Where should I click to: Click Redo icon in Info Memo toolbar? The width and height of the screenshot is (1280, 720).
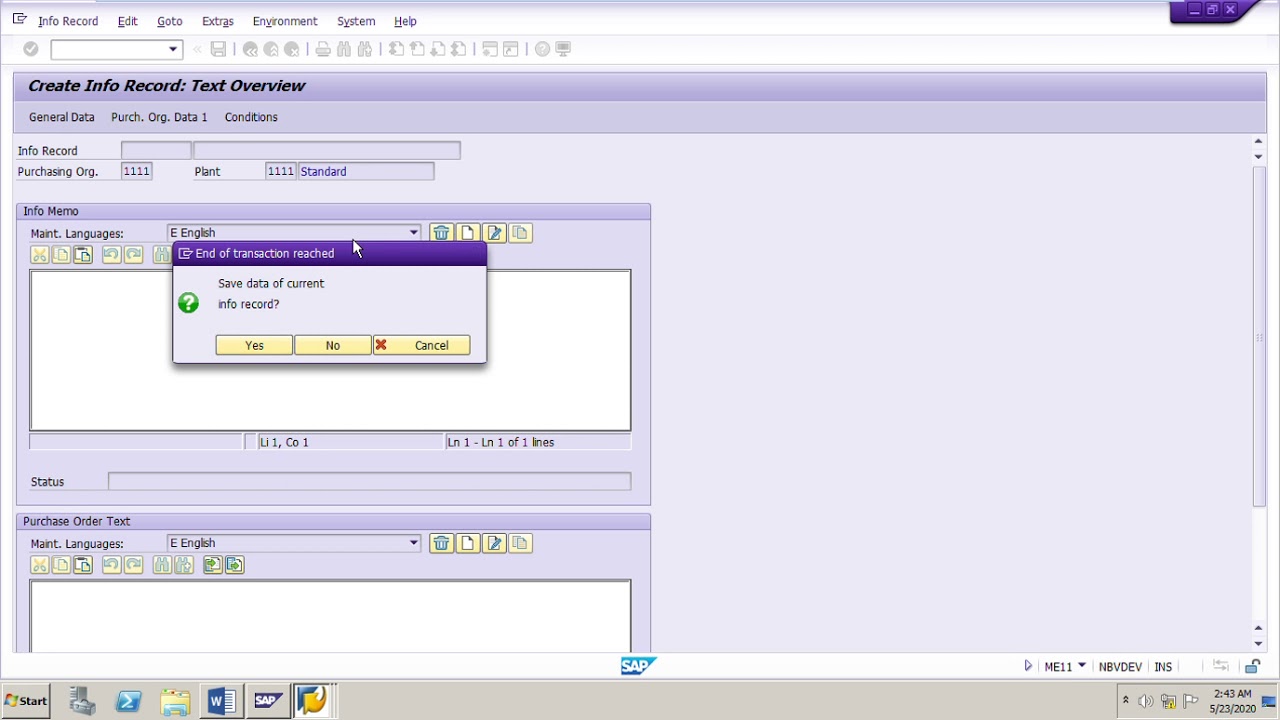point(133,255)
